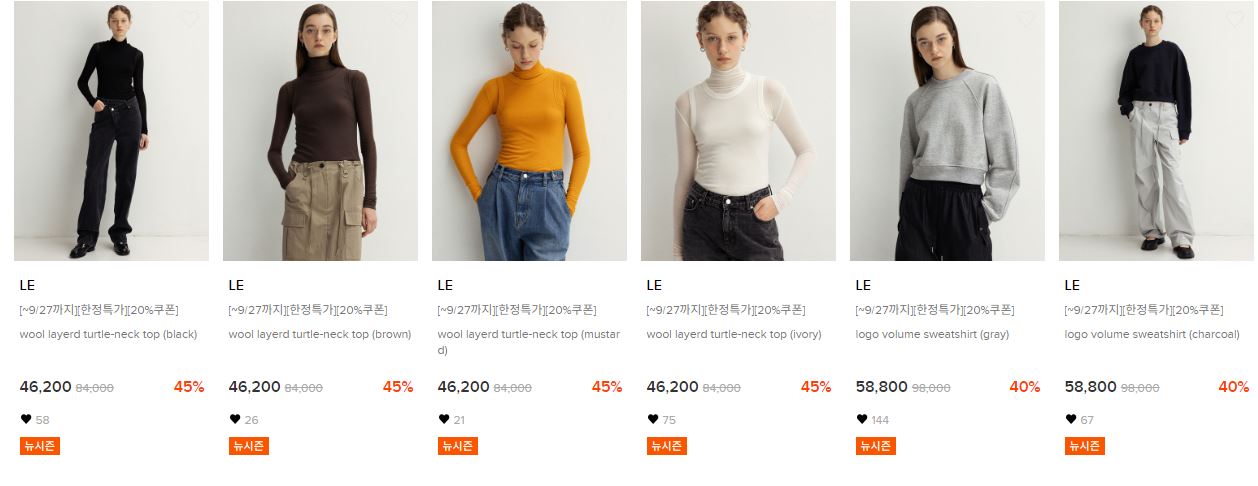Click the heart icon showing 144 likes
The width and height of the screenshot is (1258, 486).
tap(861, 419)
